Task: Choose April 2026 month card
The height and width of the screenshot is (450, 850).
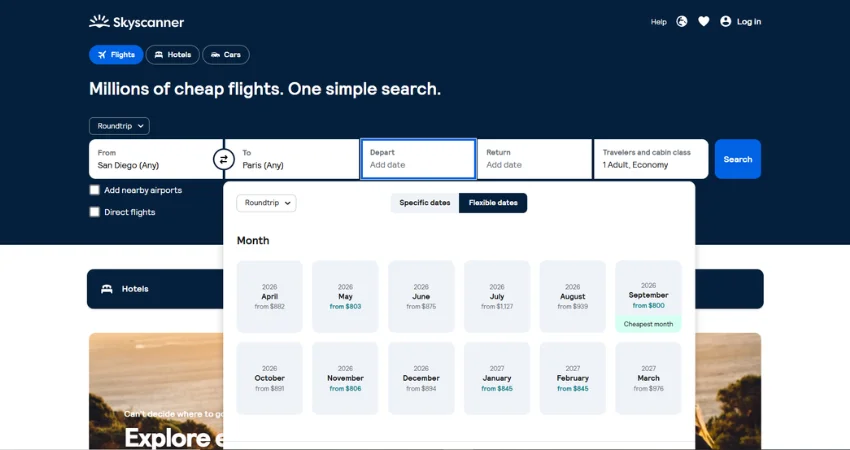Action: [x=269, y=297]
